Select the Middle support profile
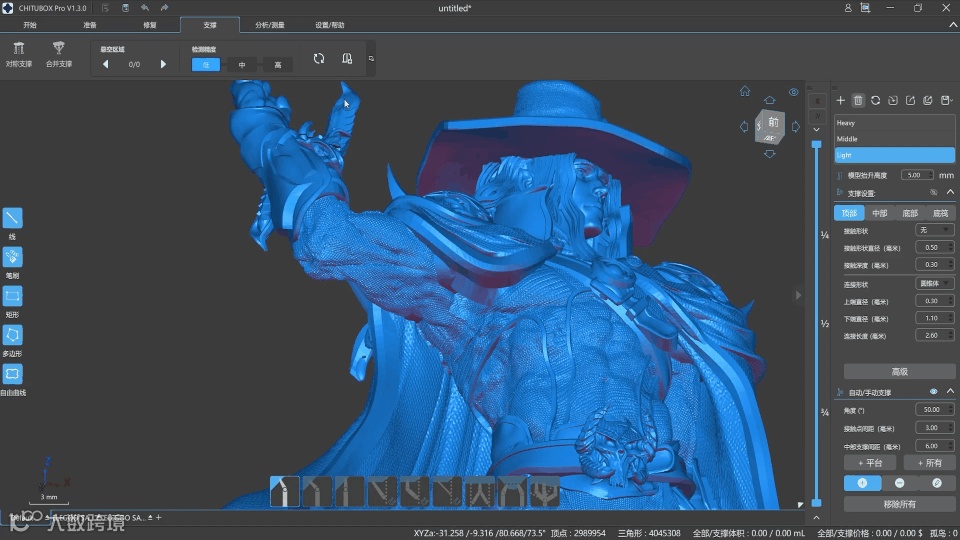The height and width of the screenshot is (540, 960). click(894, 139)
